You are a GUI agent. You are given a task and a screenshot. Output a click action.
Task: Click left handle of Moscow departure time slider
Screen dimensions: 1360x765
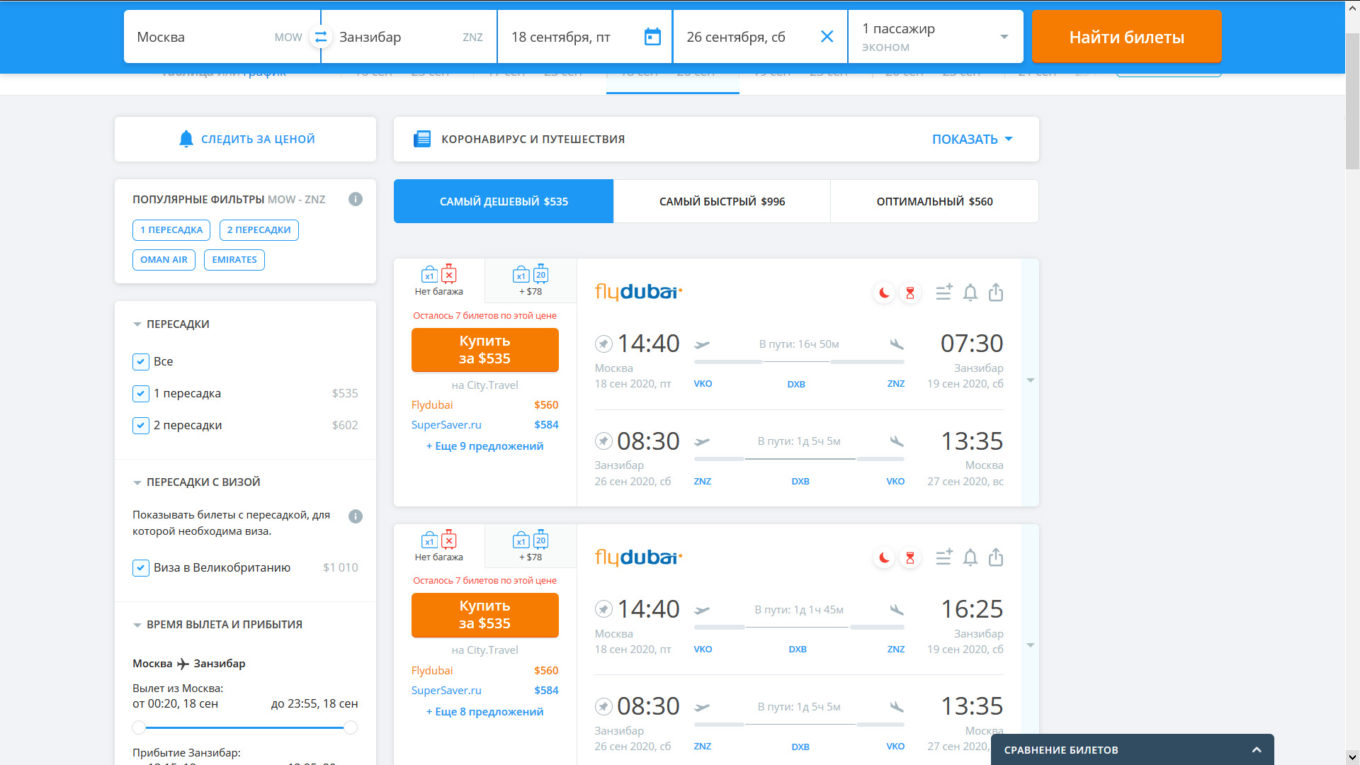point(139,727)
